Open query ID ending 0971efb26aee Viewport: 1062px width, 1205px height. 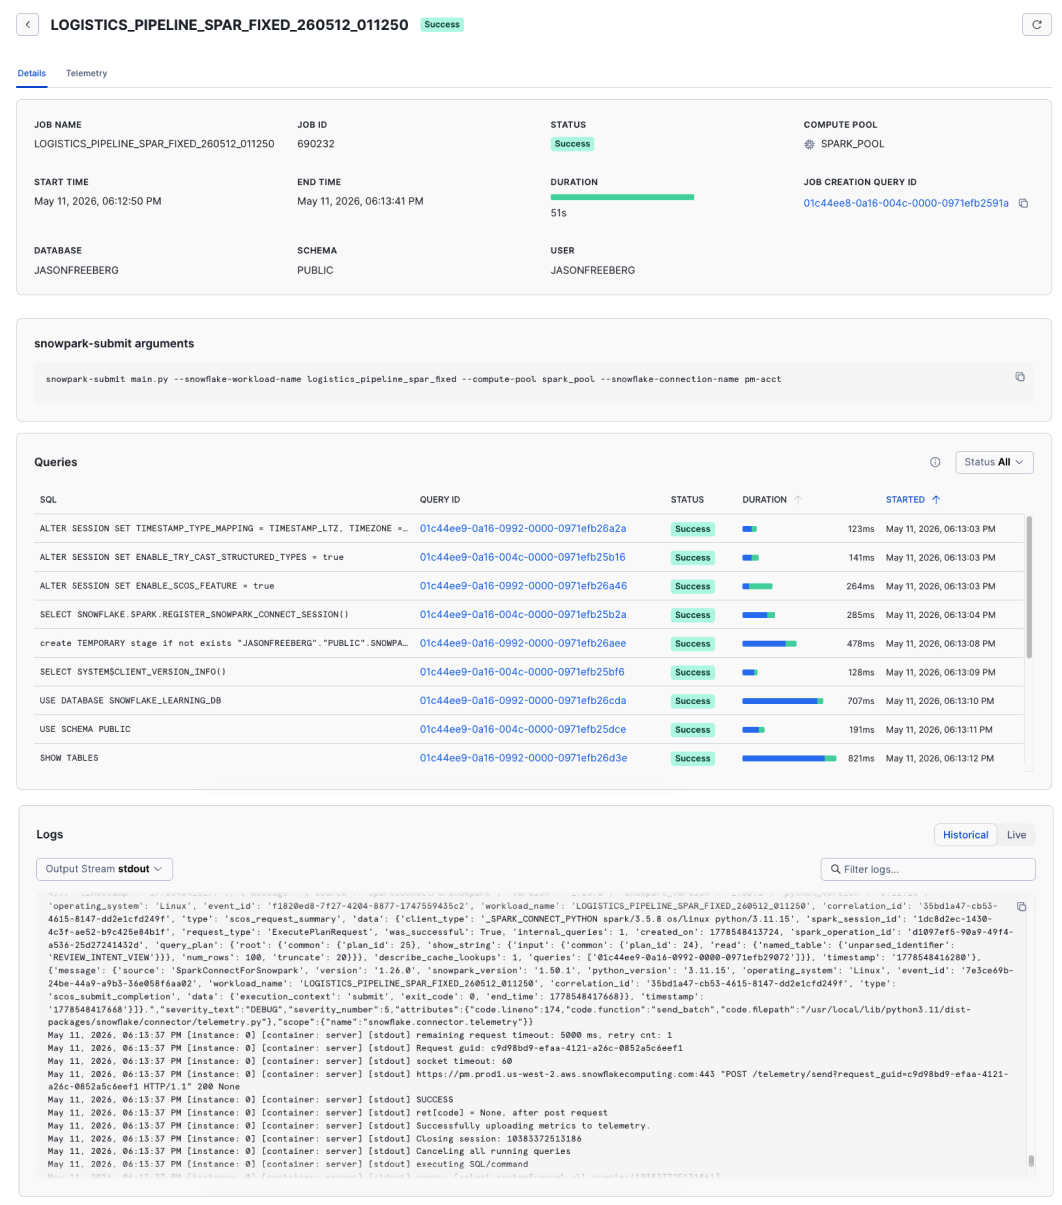click(523, 643)
